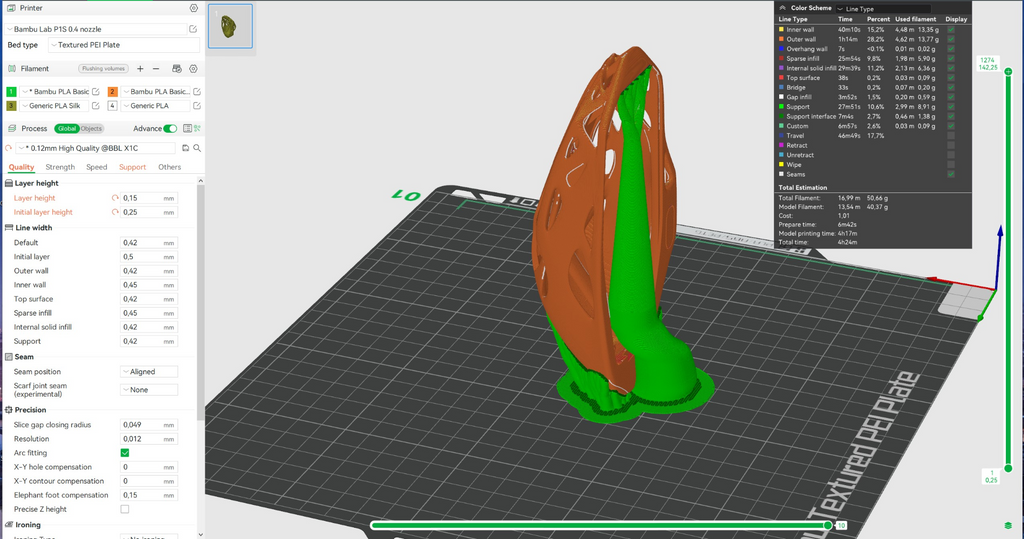The width and height of the screenshot is (1024, 539).
Task: Open compare presets icon beside Advance
Action: pyautogui.click(x=187, y=129)
